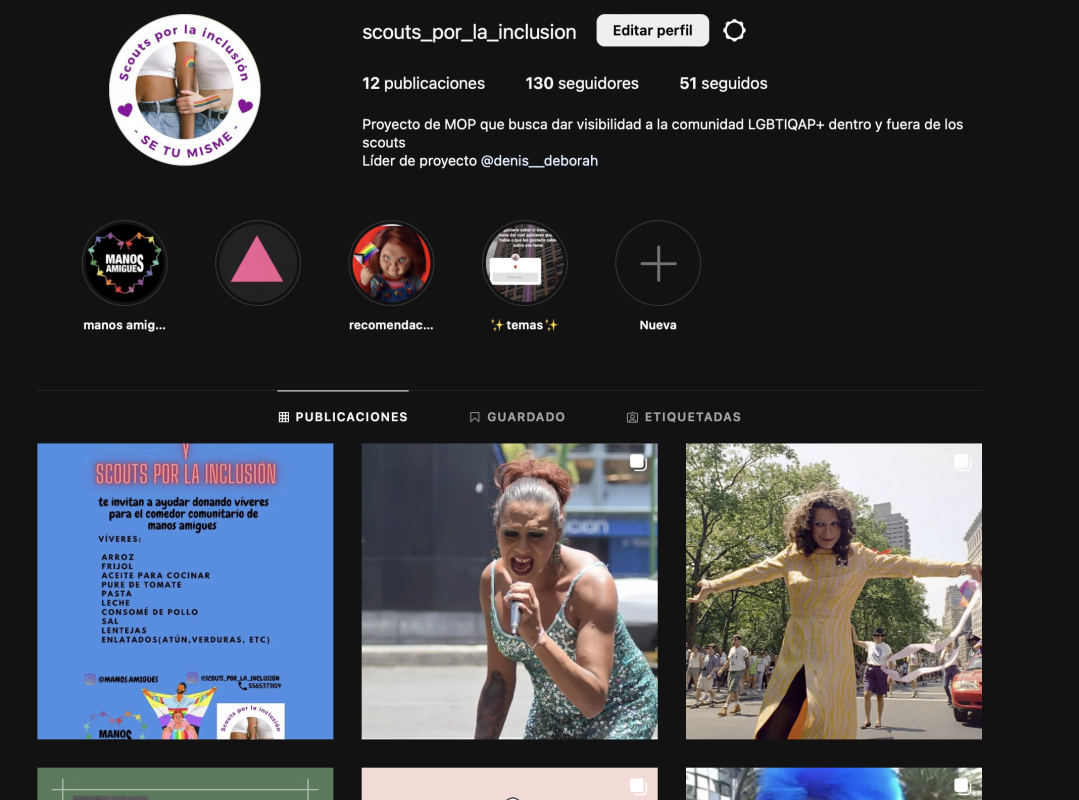This screenshot has height=800, width=1079.
Task: Open the pale pink post in second row
Action: pos(509,784)
